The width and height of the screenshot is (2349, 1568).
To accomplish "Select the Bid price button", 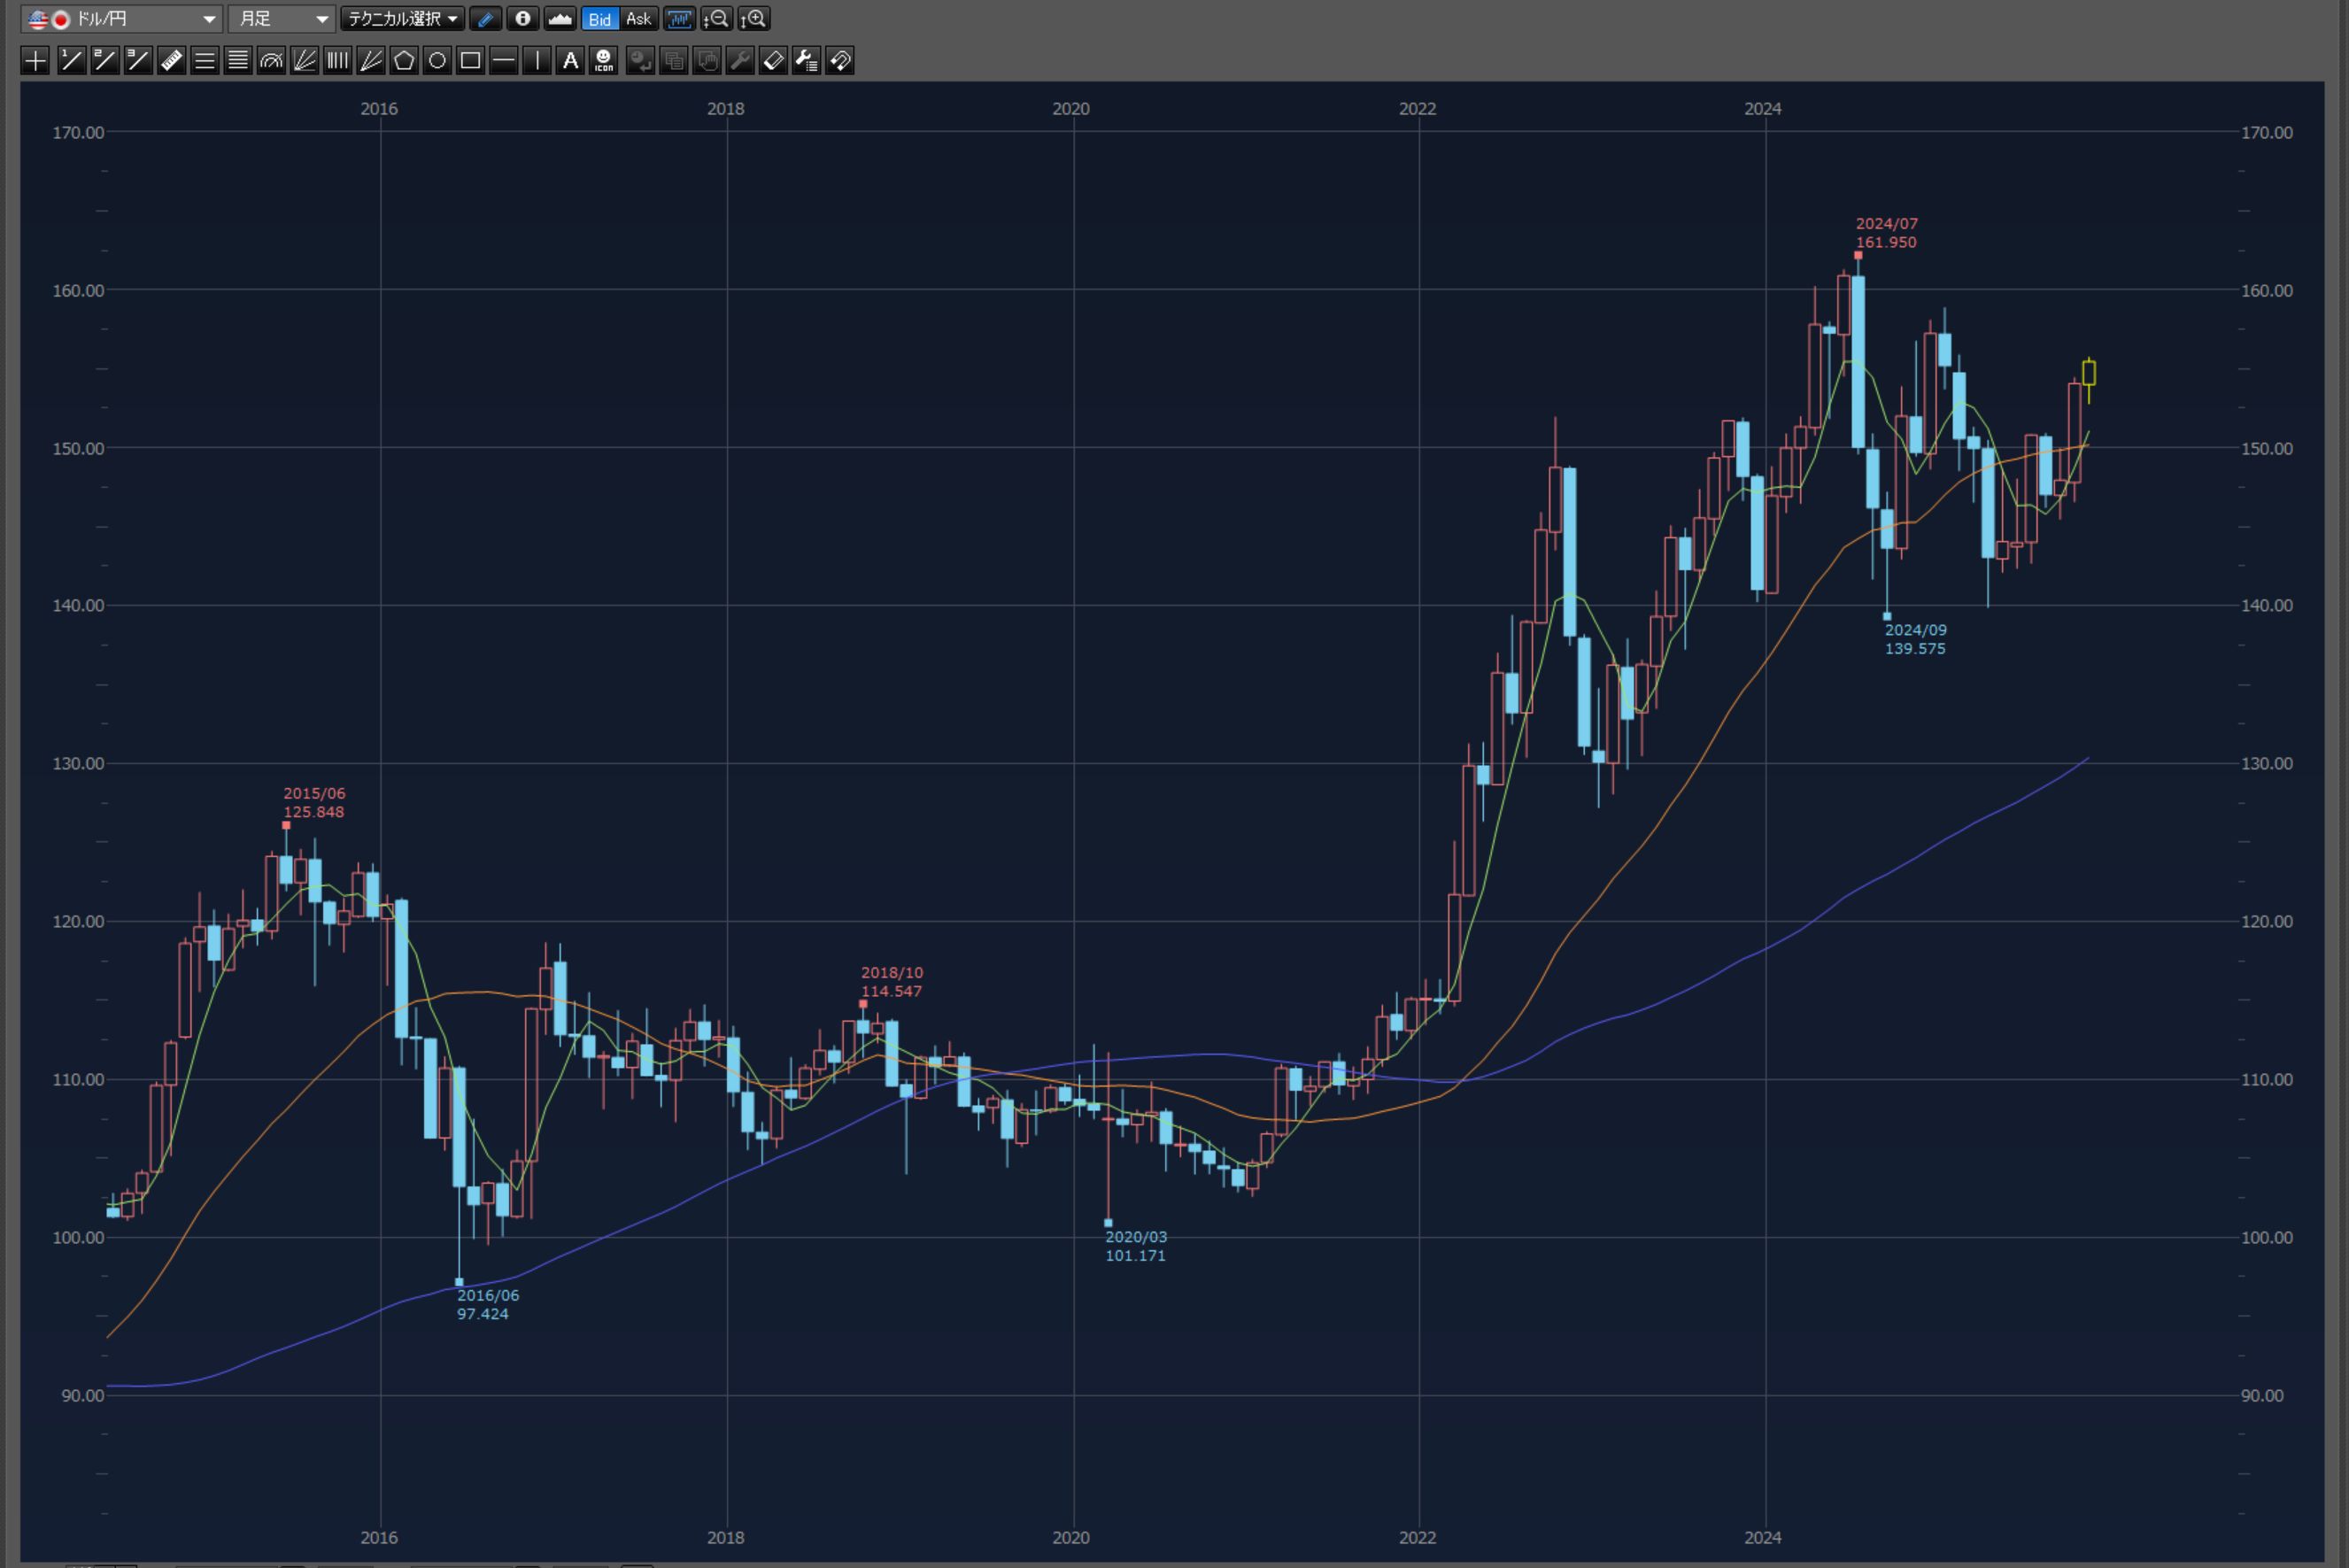I will (x=599, y=19).
